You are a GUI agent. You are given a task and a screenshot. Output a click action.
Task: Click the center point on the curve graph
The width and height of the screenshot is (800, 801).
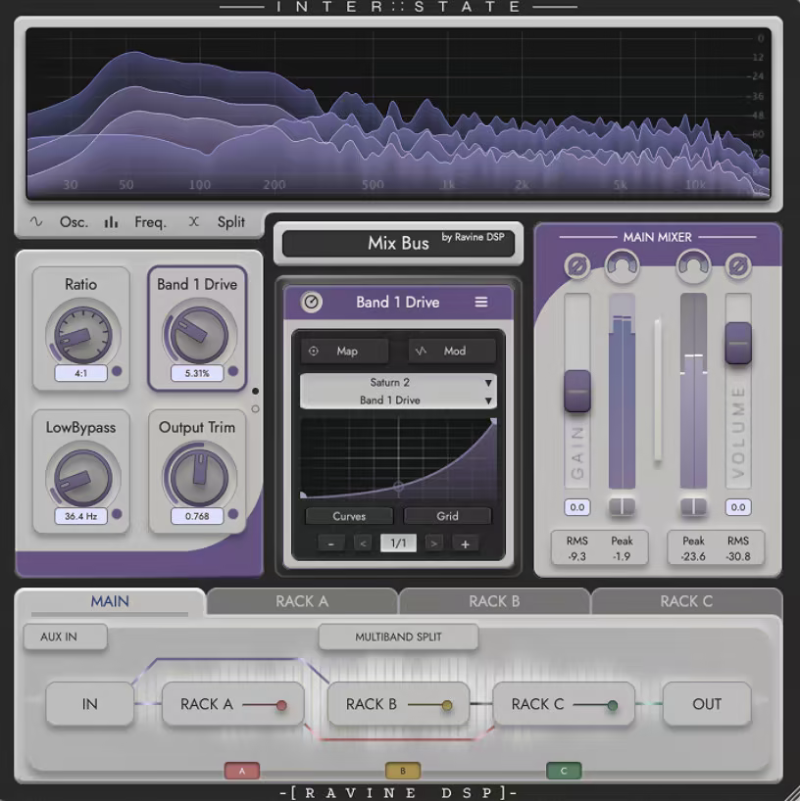398,487
